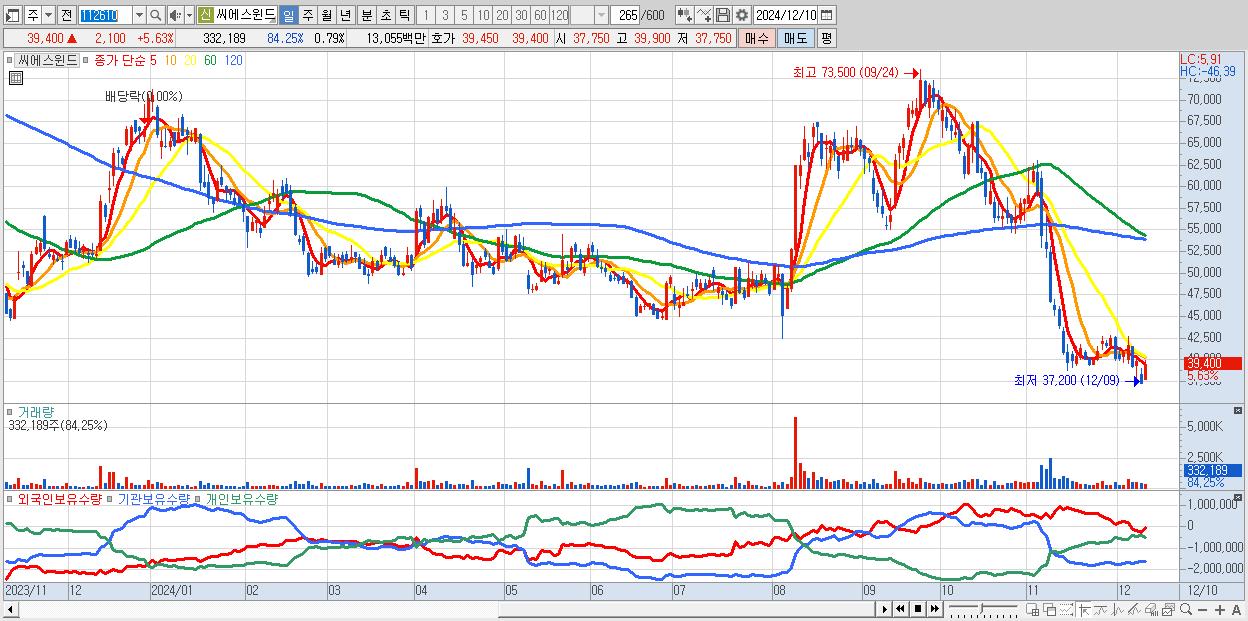1248x621 pixels.
Task: Select interval 120 button in interval row
Action: (x=559, y=15)
